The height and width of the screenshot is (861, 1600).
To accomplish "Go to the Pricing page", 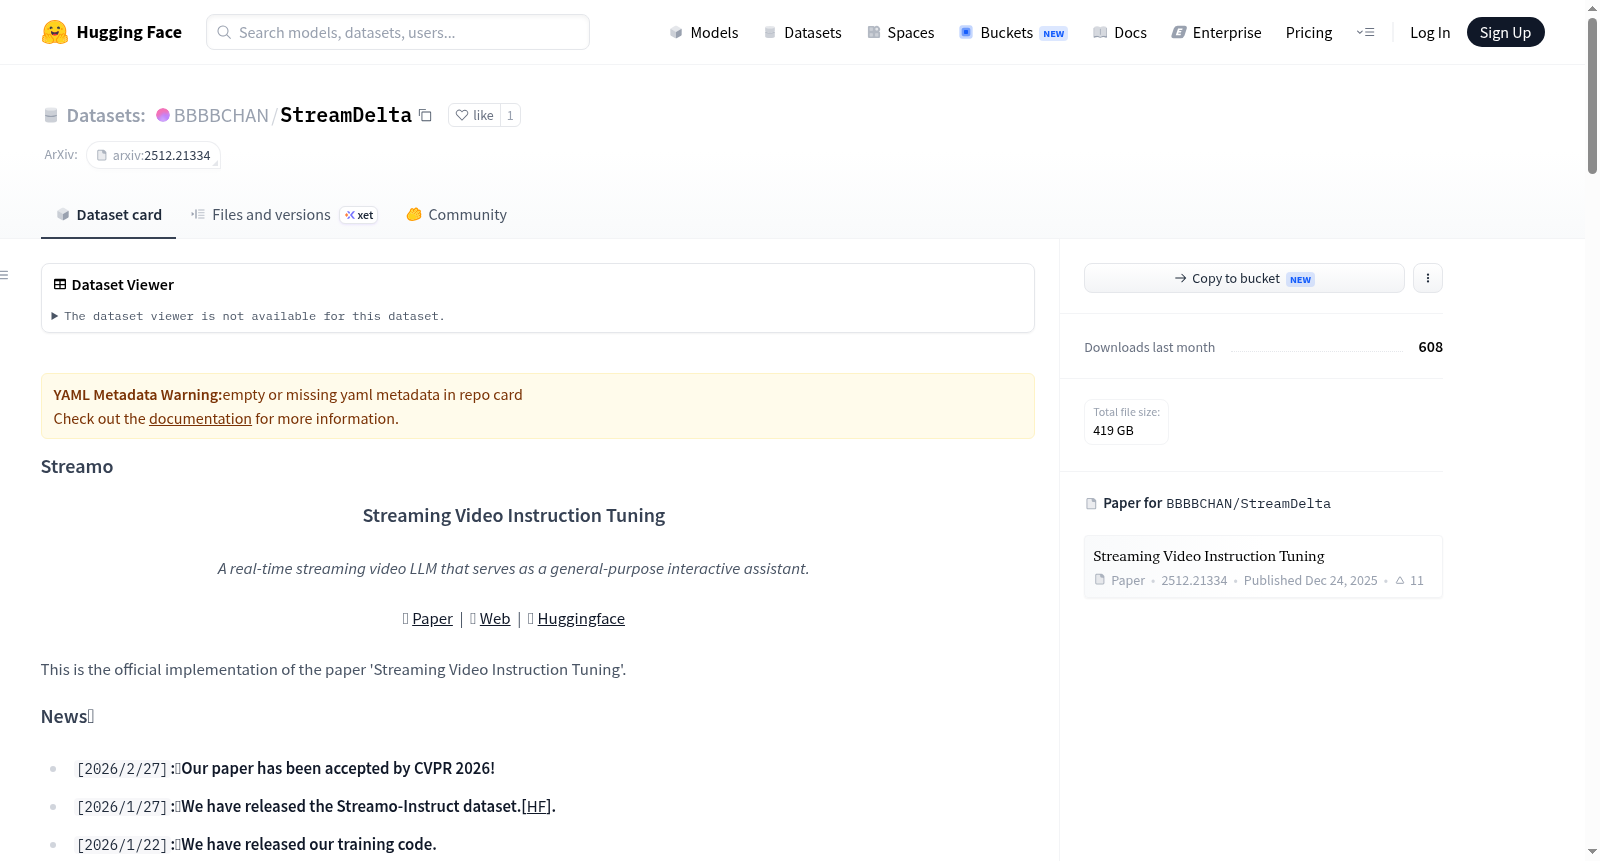I will pos(1309,32).
